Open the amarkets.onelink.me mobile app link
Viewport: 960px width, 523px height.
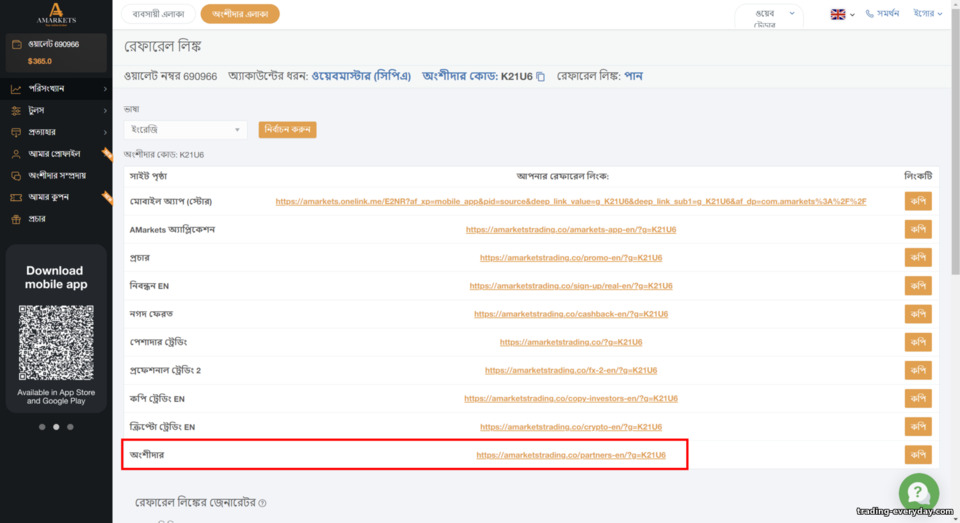[x=571, y=201]
